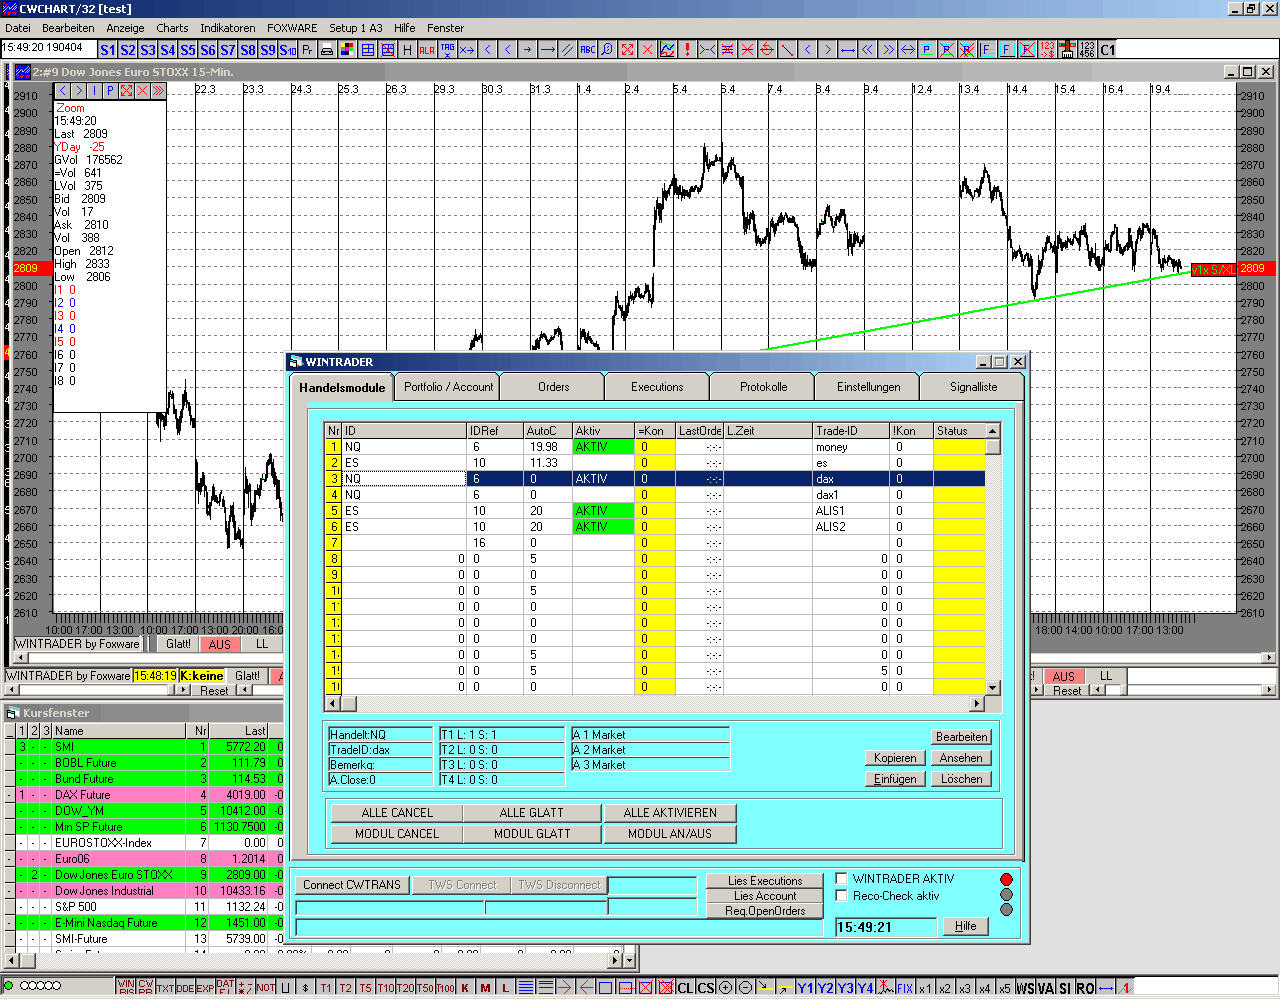Enable the WINTRADER AKTIV checkbox
This screenshot has width=1280, height=999.
click(842, 879)
